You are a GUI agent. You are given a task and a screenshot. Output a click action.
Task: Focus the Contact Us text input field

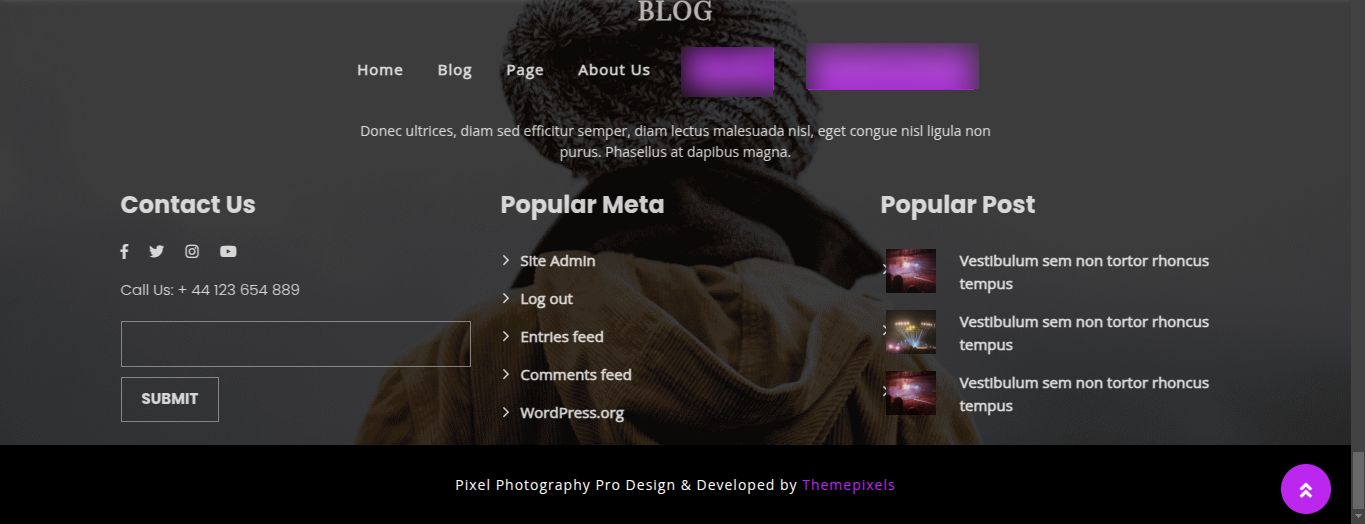(x=296, y=344)
